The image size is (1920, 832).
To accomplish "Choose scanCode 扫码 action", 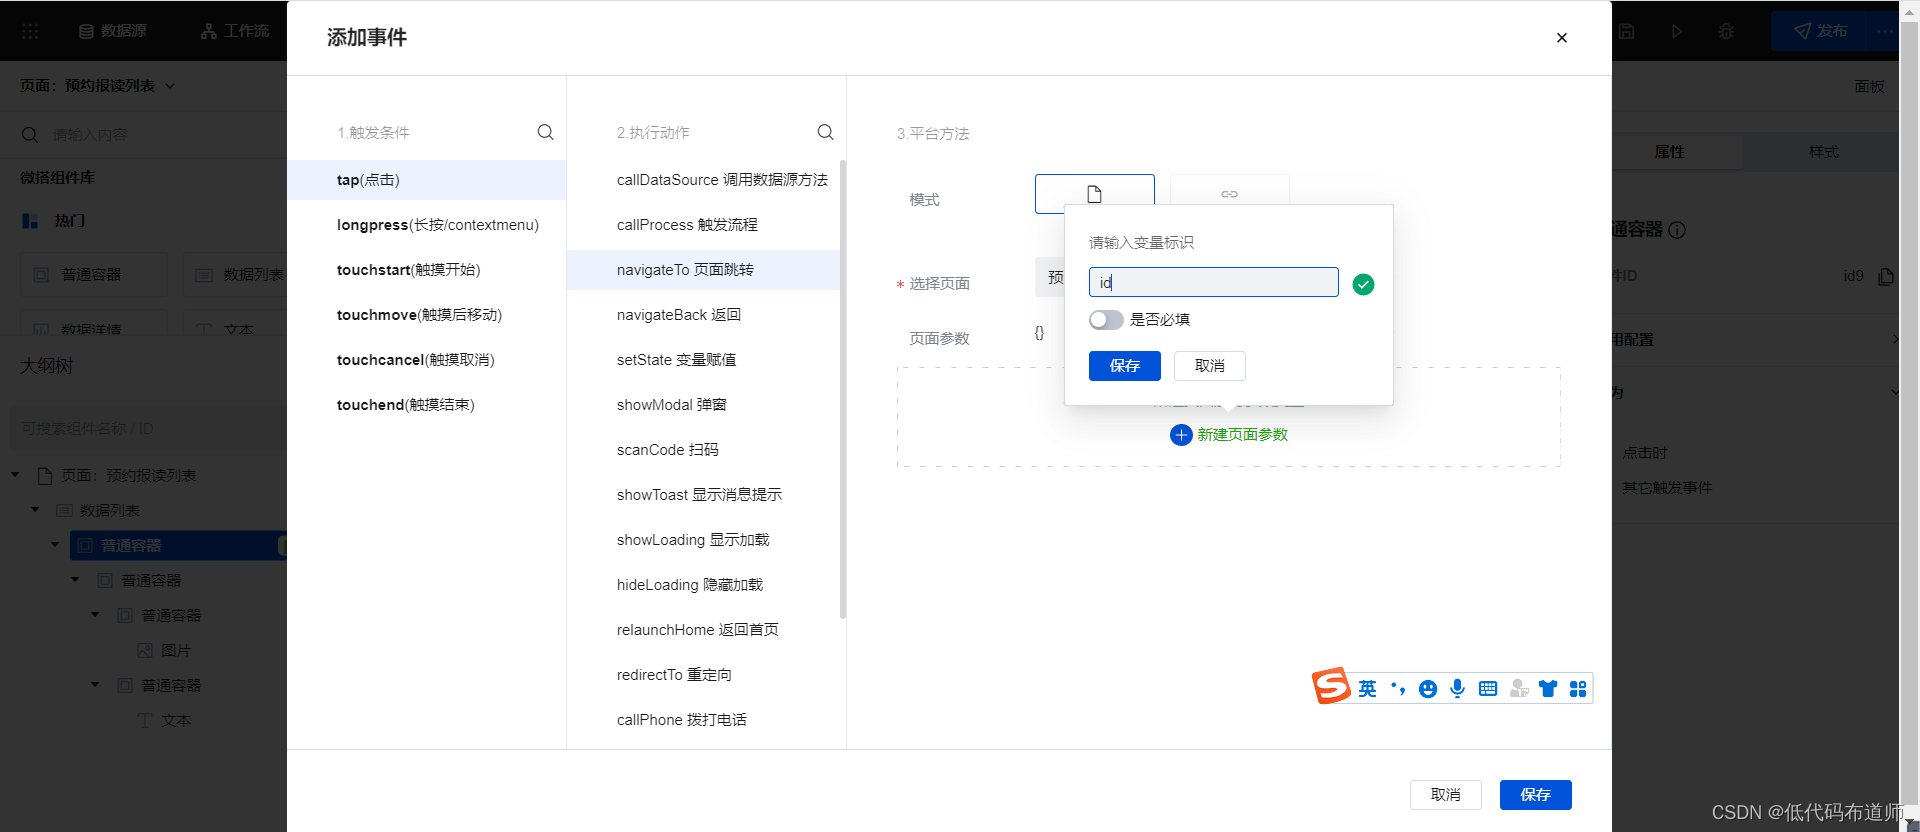I will 704,450.
